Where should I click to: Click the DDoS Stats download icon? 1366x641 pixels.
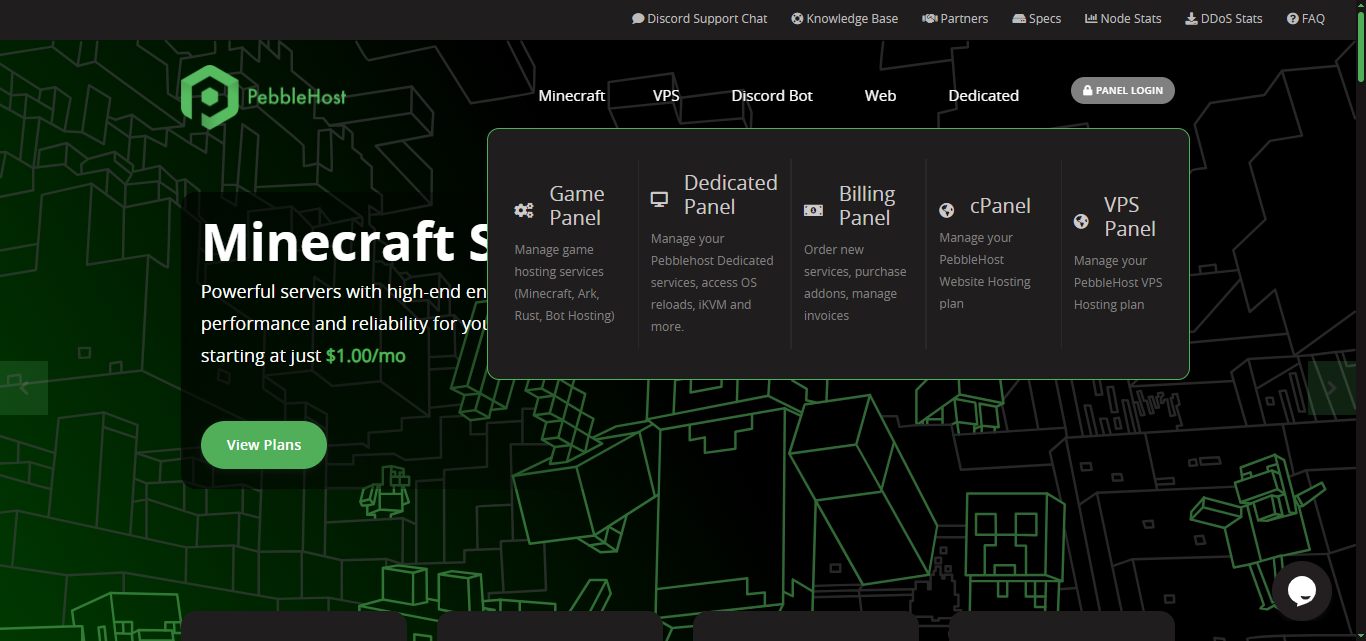click(1191, 18)
